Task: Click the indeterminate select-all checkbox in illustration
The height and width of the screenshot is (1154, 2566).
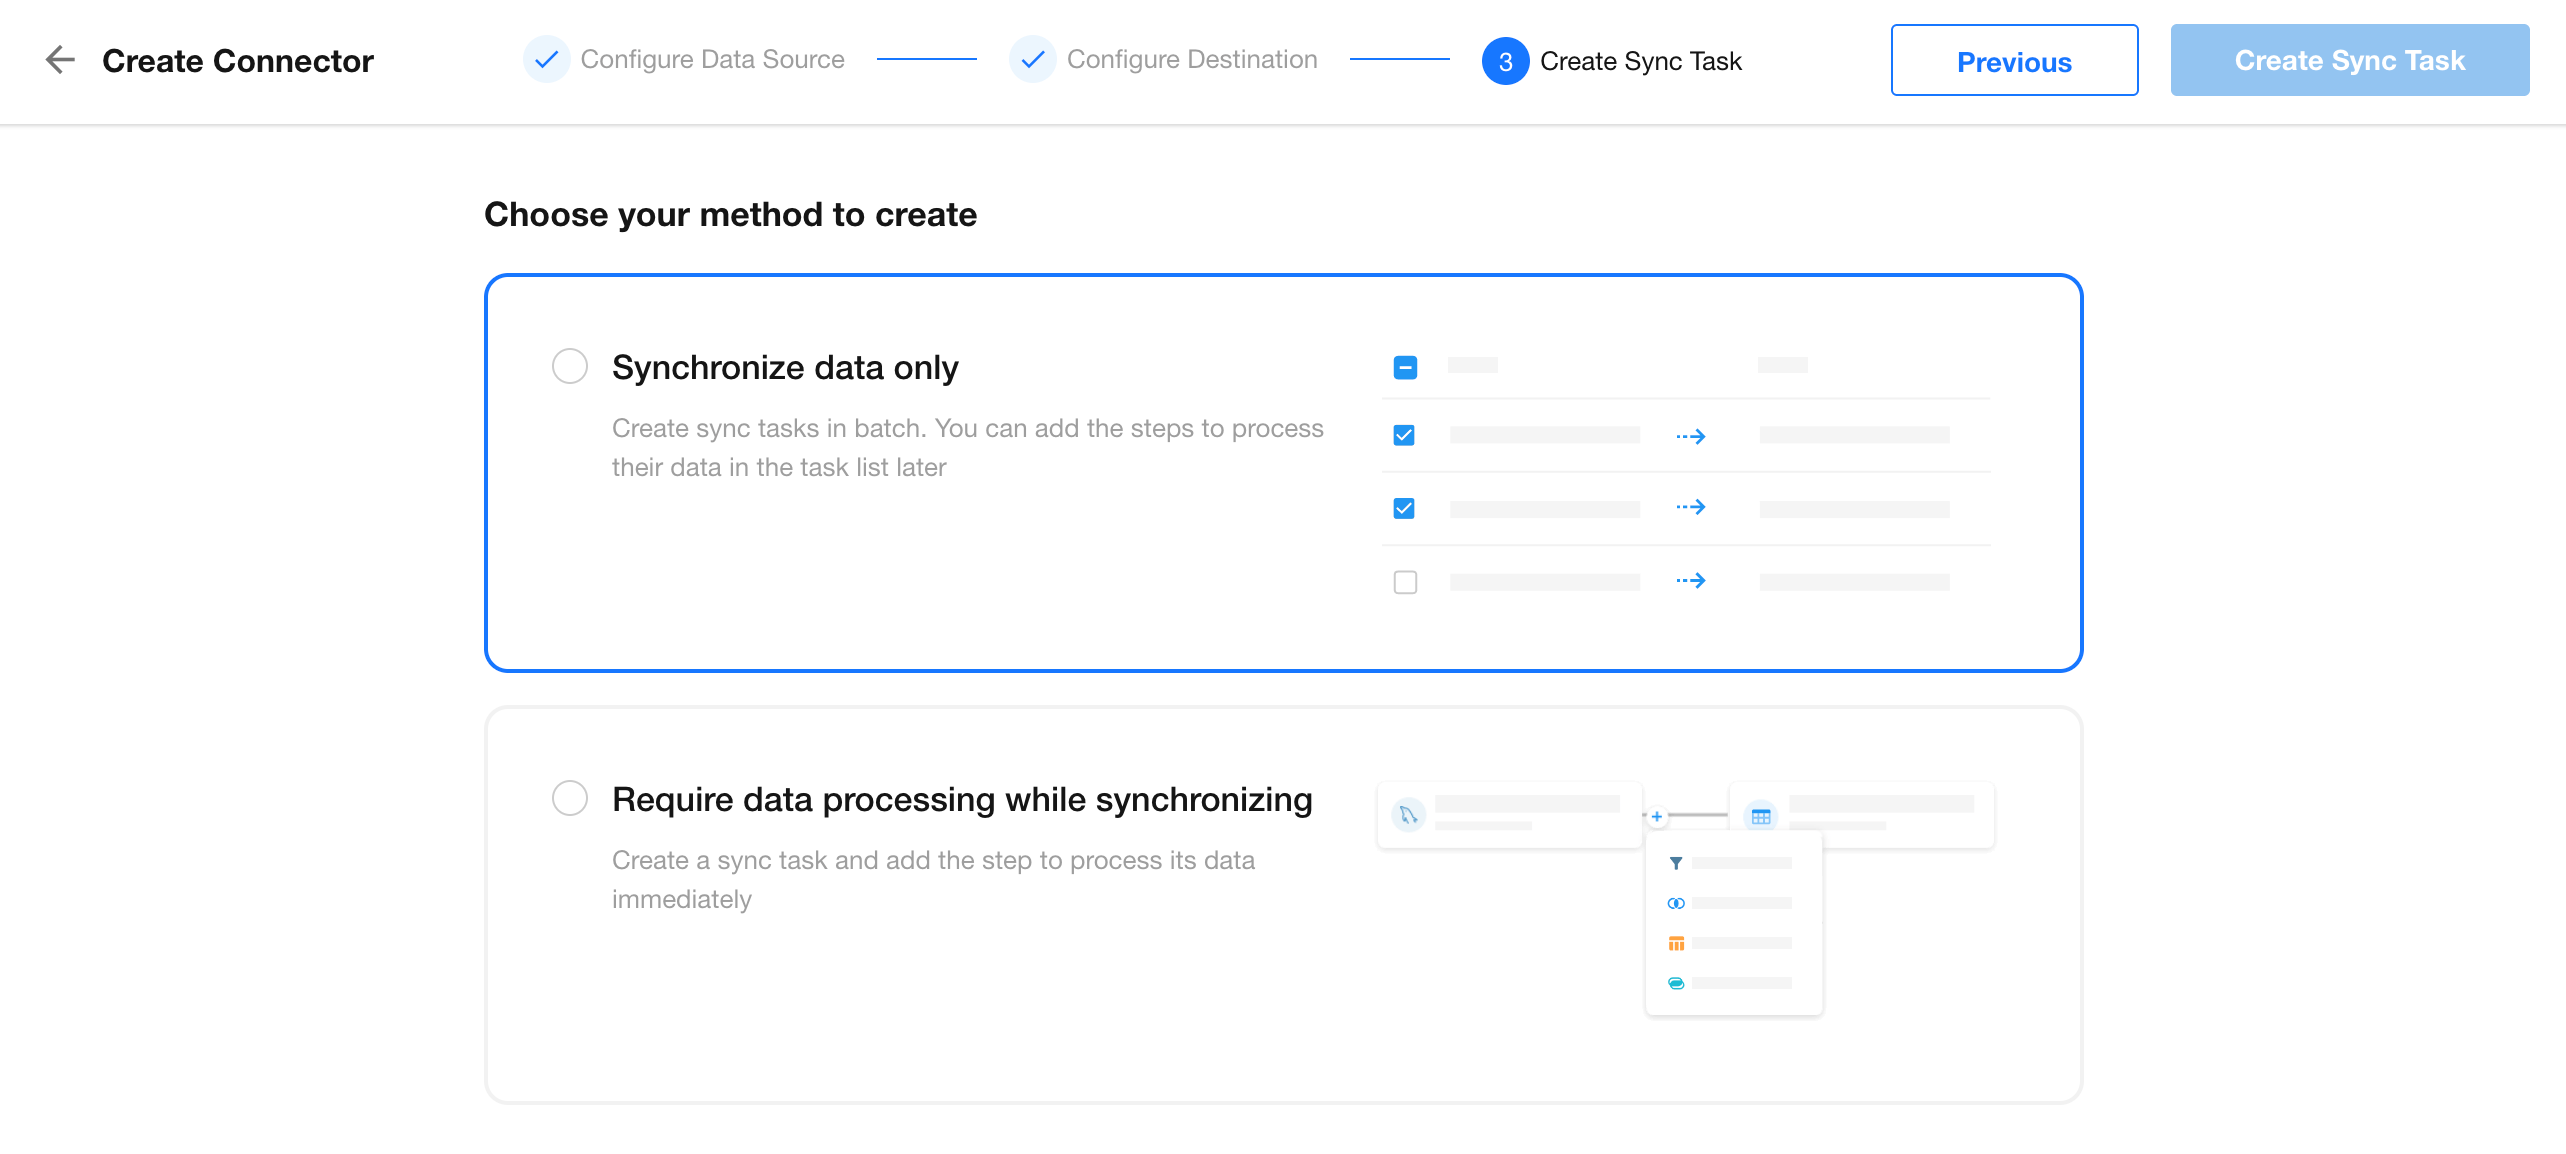Action: [x=1405, y=367]
